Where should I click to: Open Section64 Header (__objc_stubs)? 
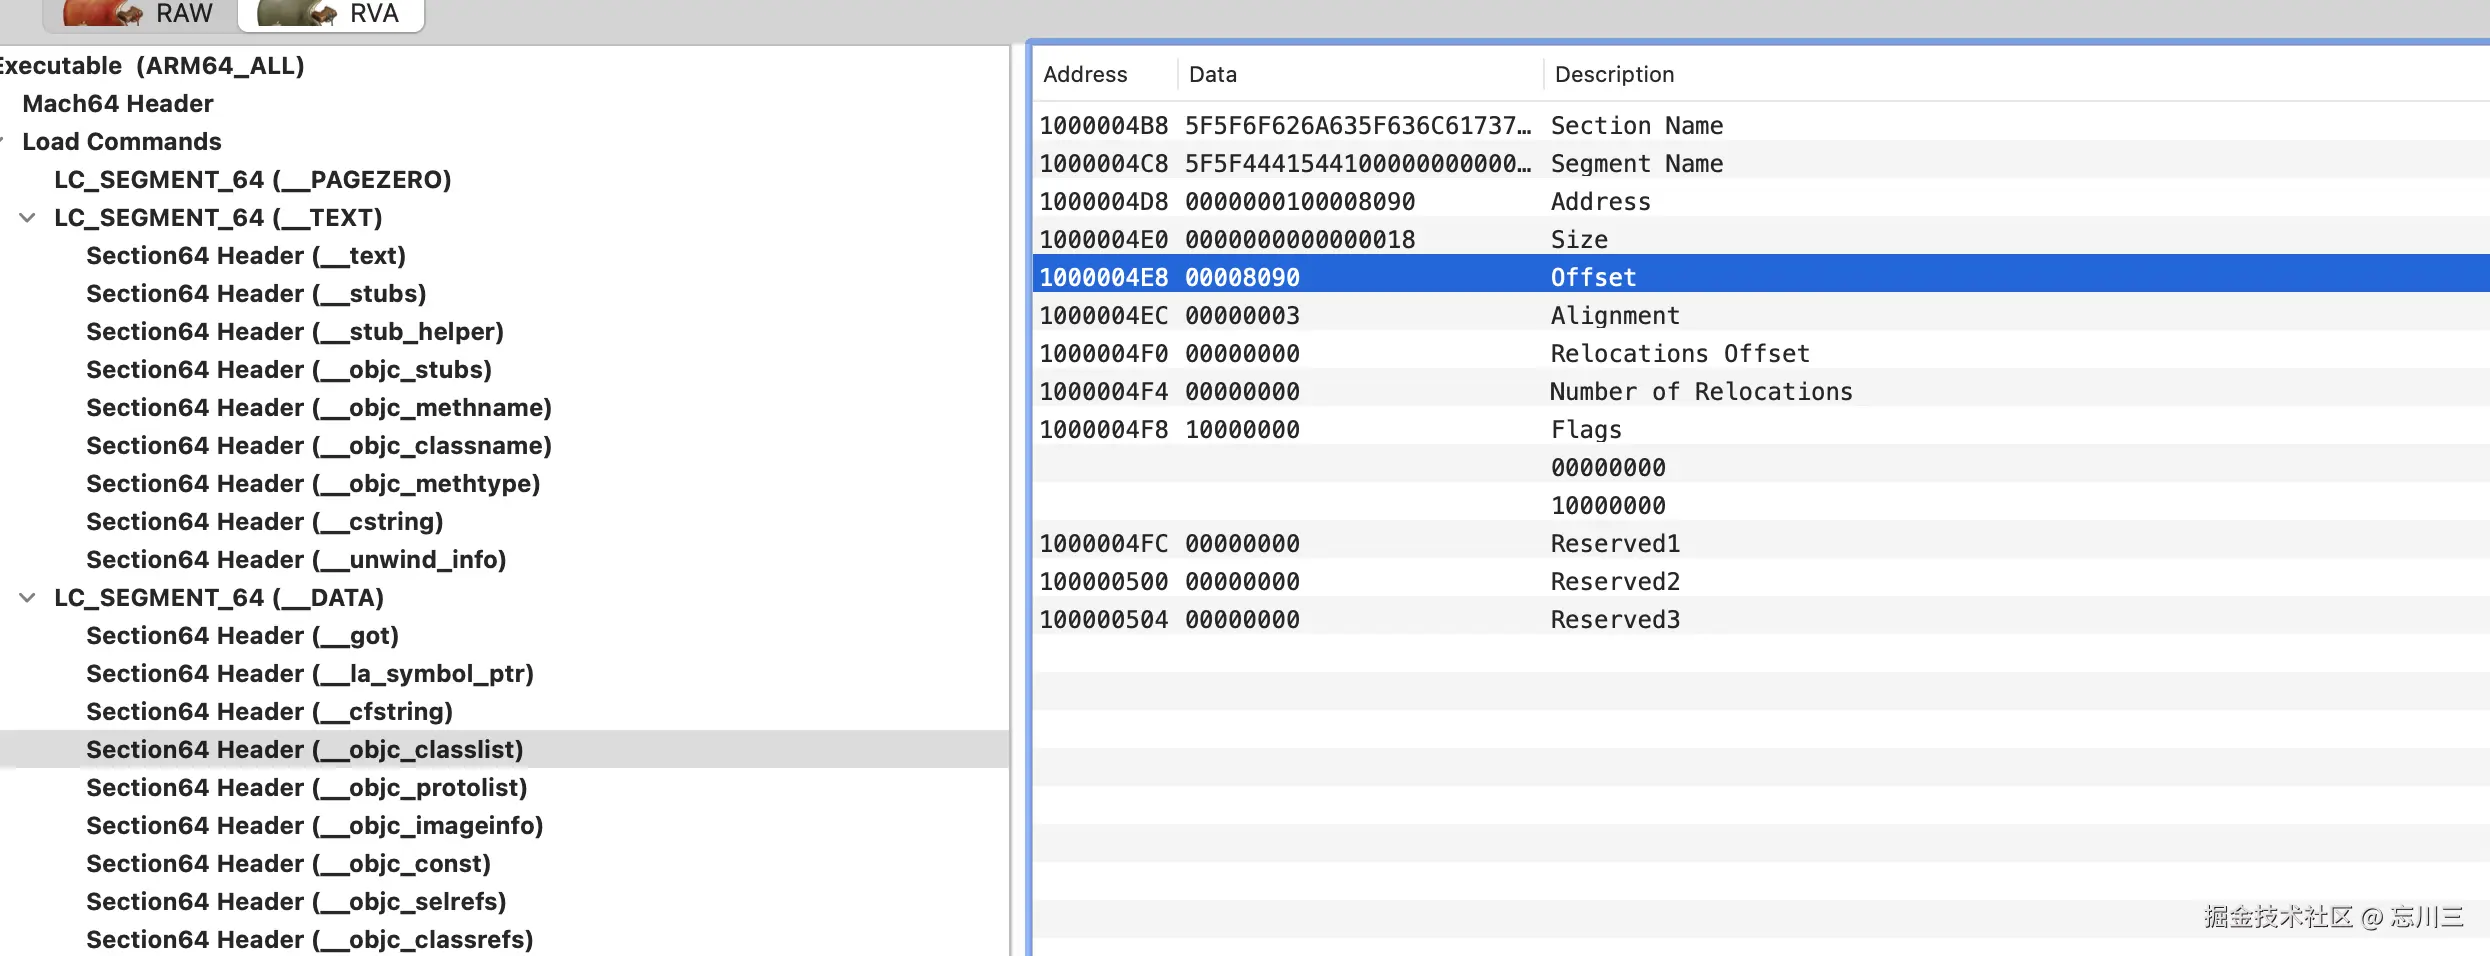click(x=289, y=369)
